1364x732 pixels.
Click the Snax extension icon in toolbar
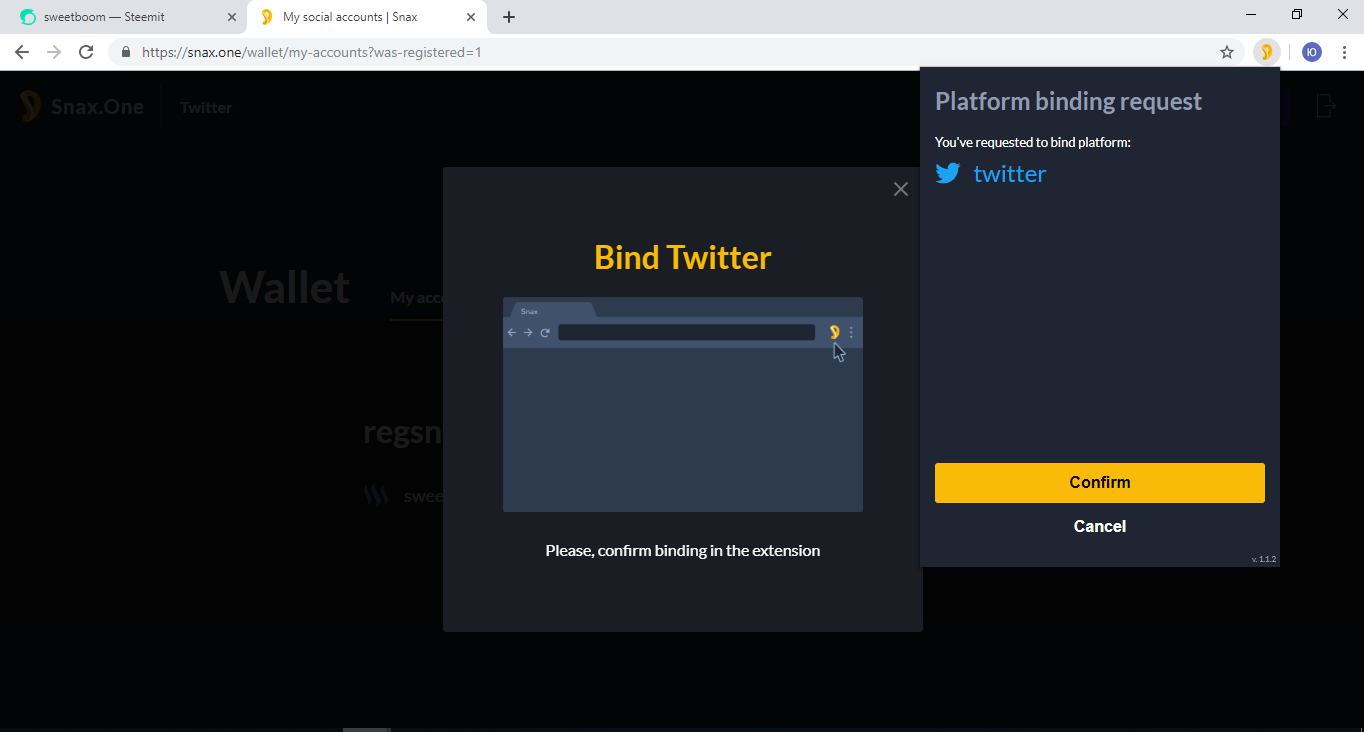(1266, 52)
